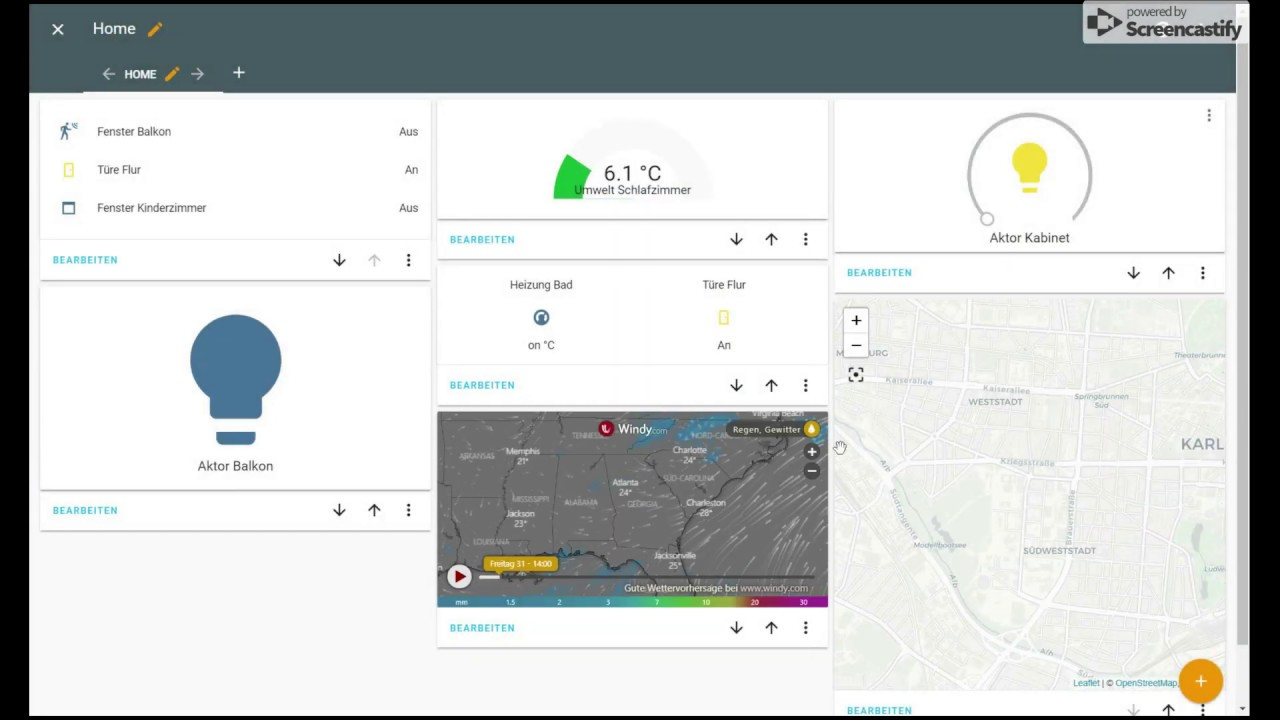Open the more-info menu on Aktor Kabinet light

point(1208,116)
